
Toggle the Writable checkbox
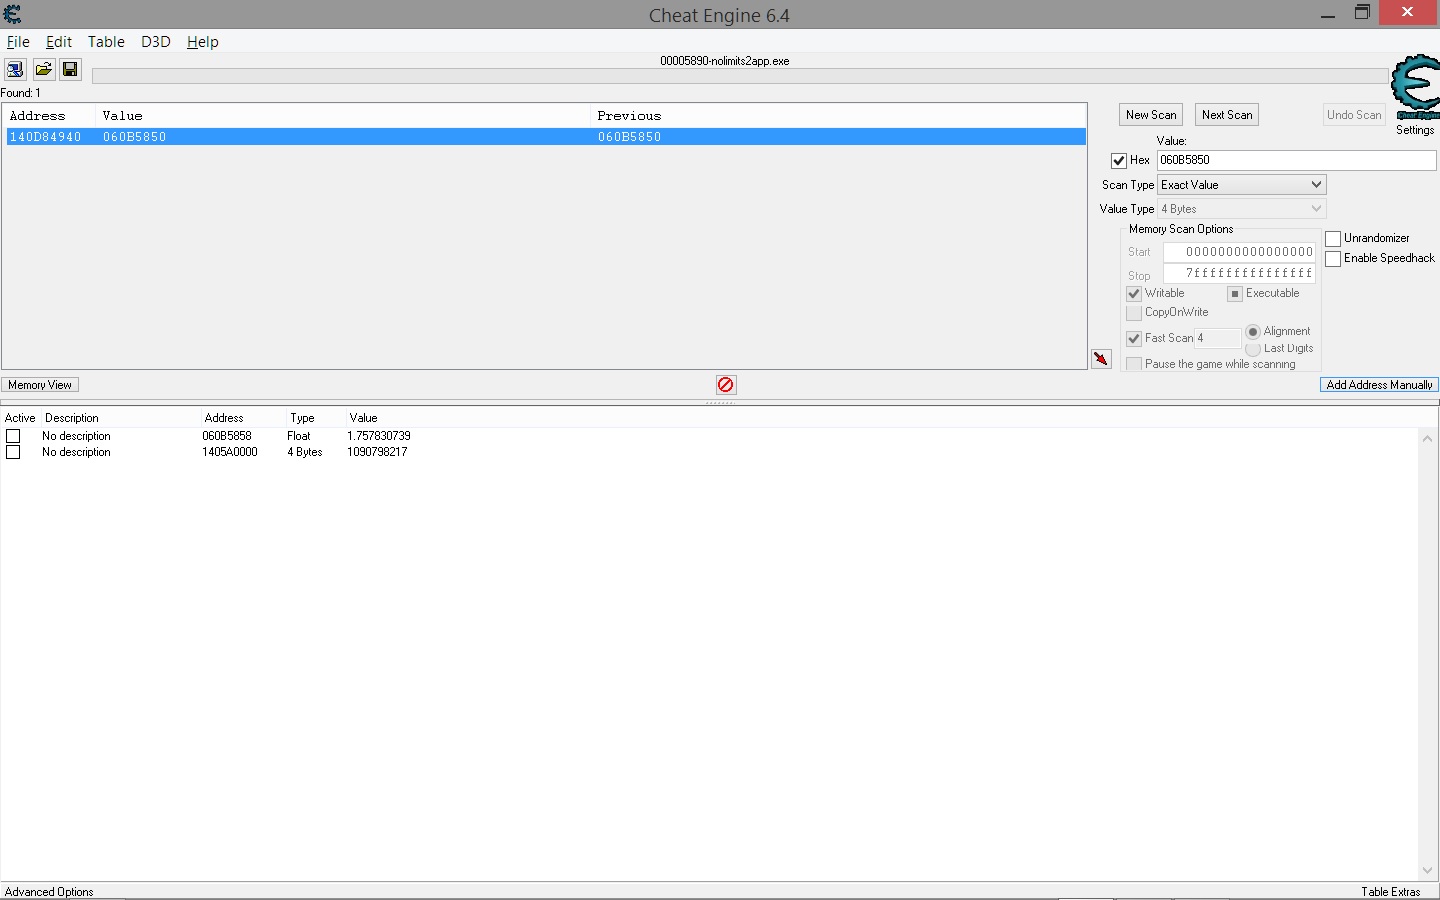[1134, 294]
